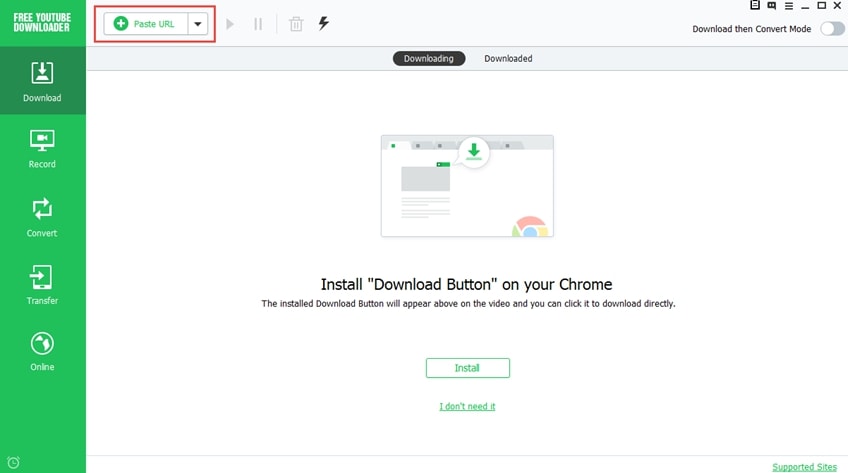This screenshot has width=848, height=473.
Task: Click the pause all icon
Action: coord(258,24)
